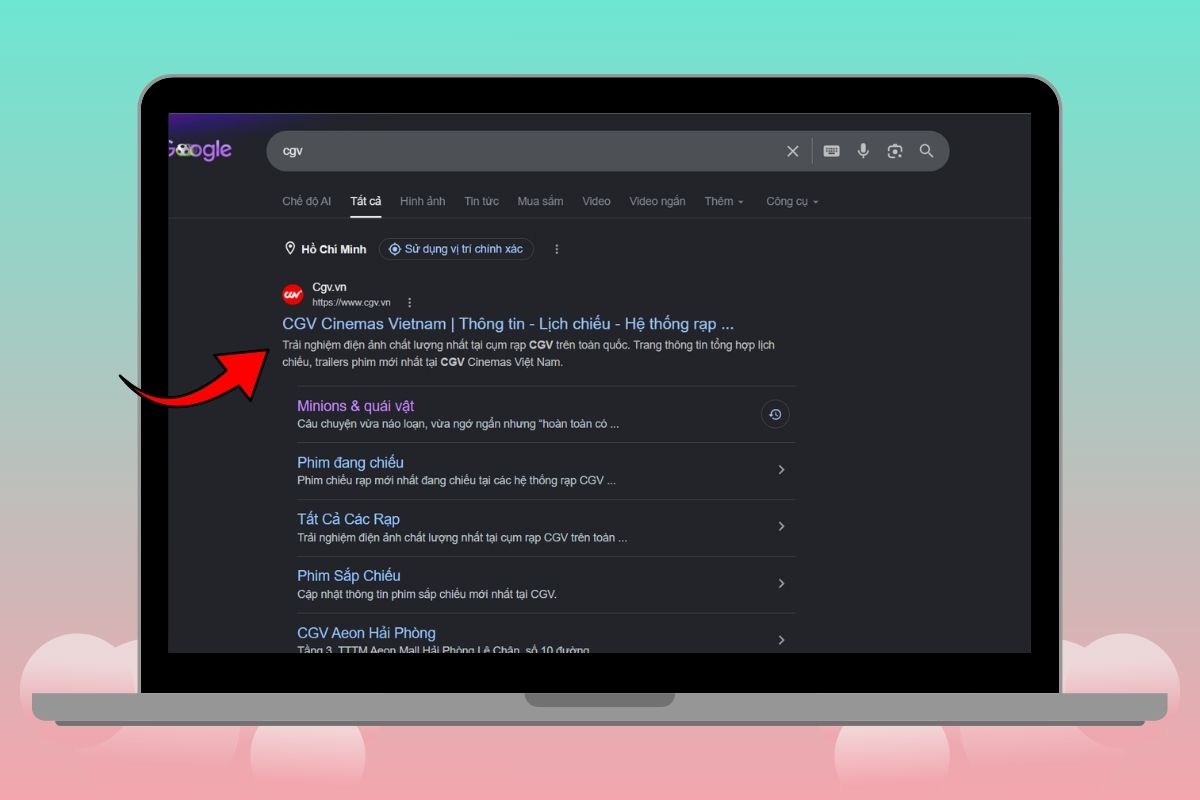Open the Video ngắn tab
Image resolution: width=1200 pixels, height=800 pixels.
pyautogui.click(x=657, y=201)
